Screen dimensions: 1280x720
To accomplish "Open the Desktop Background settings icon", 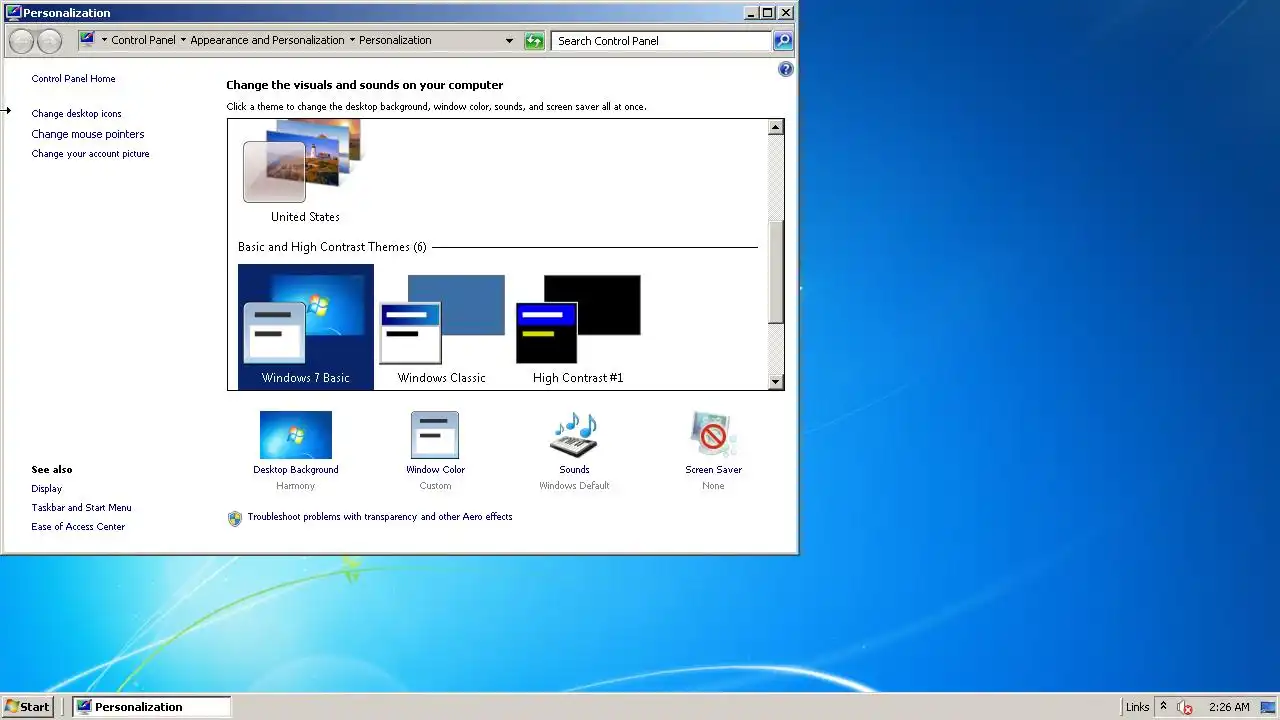I will (x=295, y=435).
